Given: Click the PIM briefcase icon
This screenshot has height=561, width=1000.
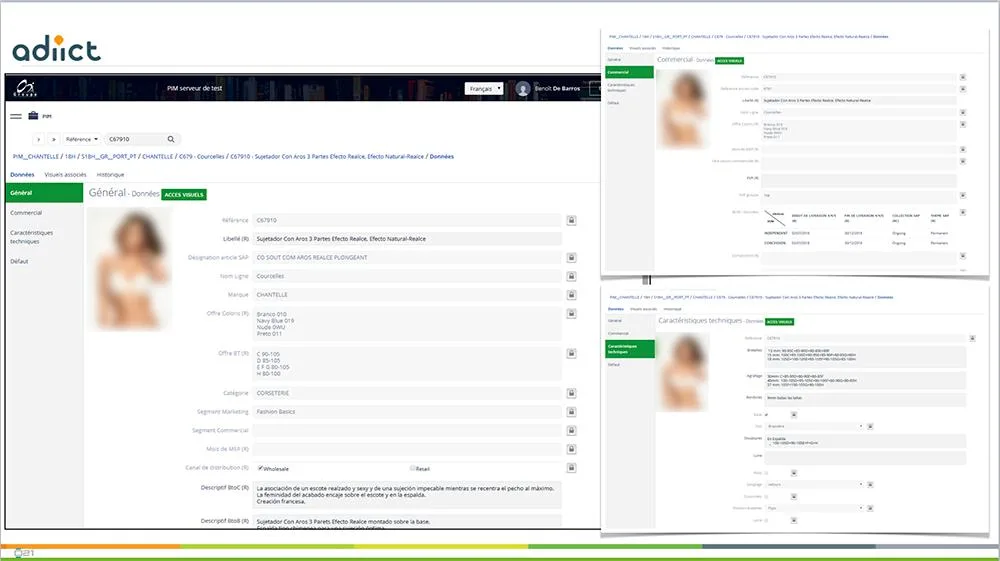Looking at the screenshot, I should coord(33,115).
